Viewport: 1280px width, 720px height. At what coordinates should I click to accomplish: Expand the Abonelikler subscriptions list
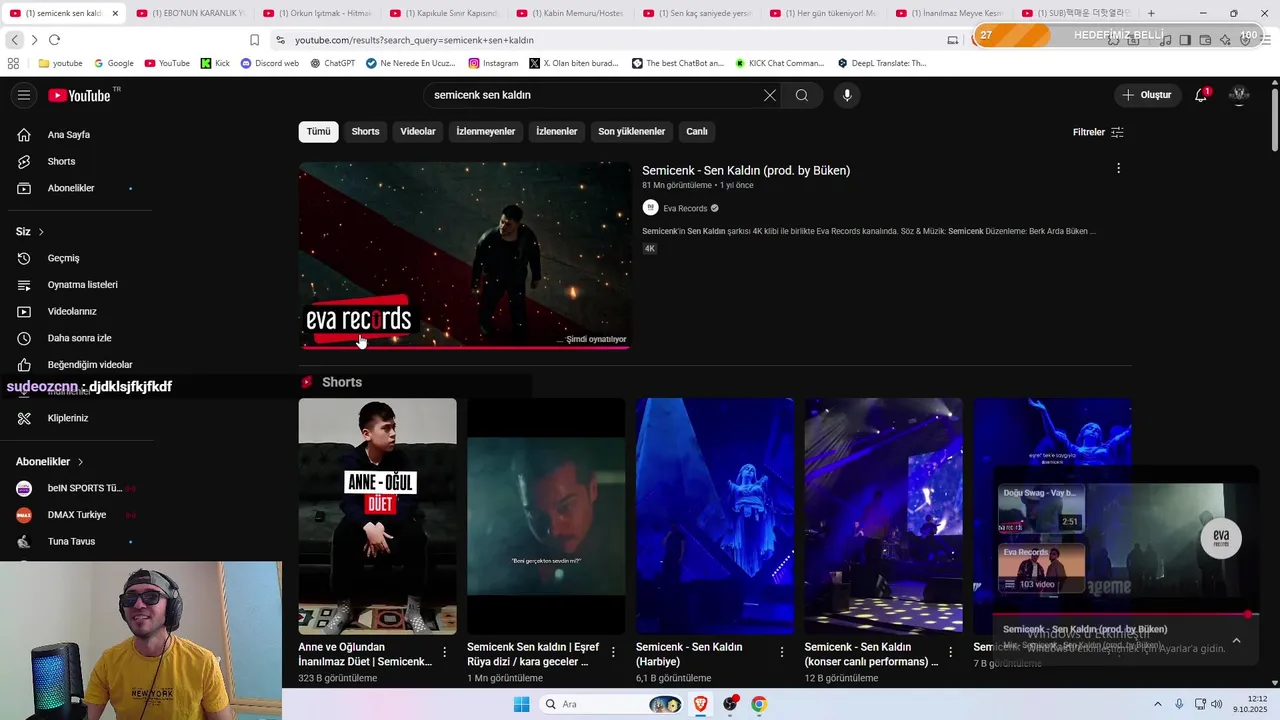tap(50, 461)
